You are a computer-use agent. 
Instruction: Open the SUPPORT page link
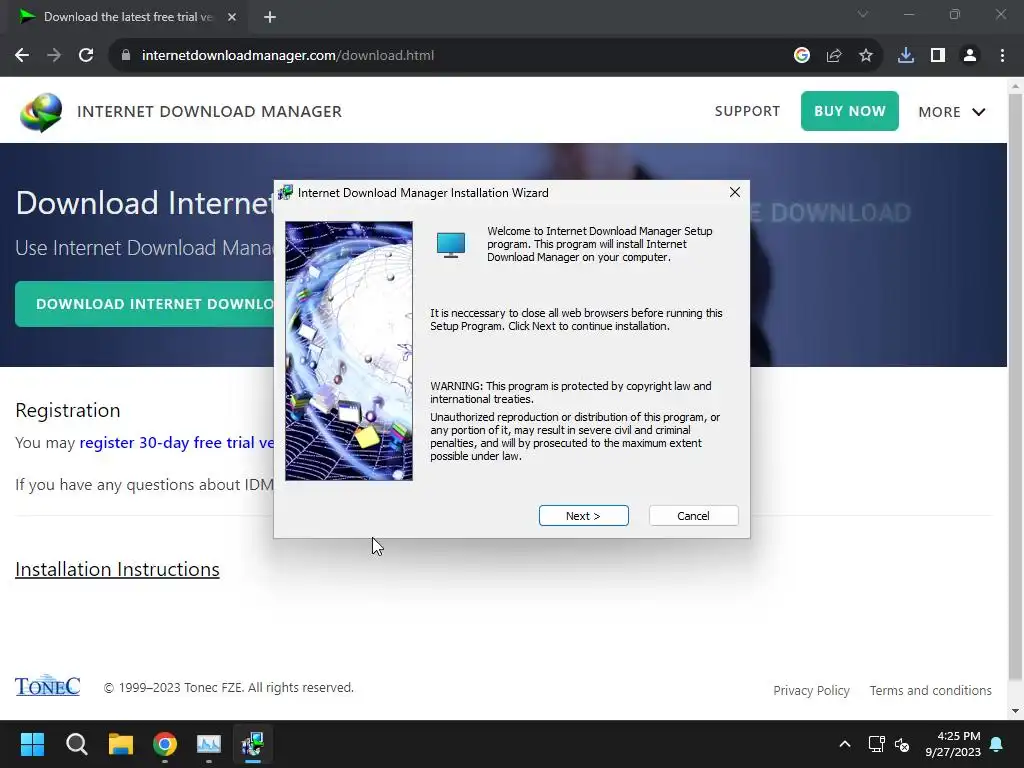[x=747, y=111]
